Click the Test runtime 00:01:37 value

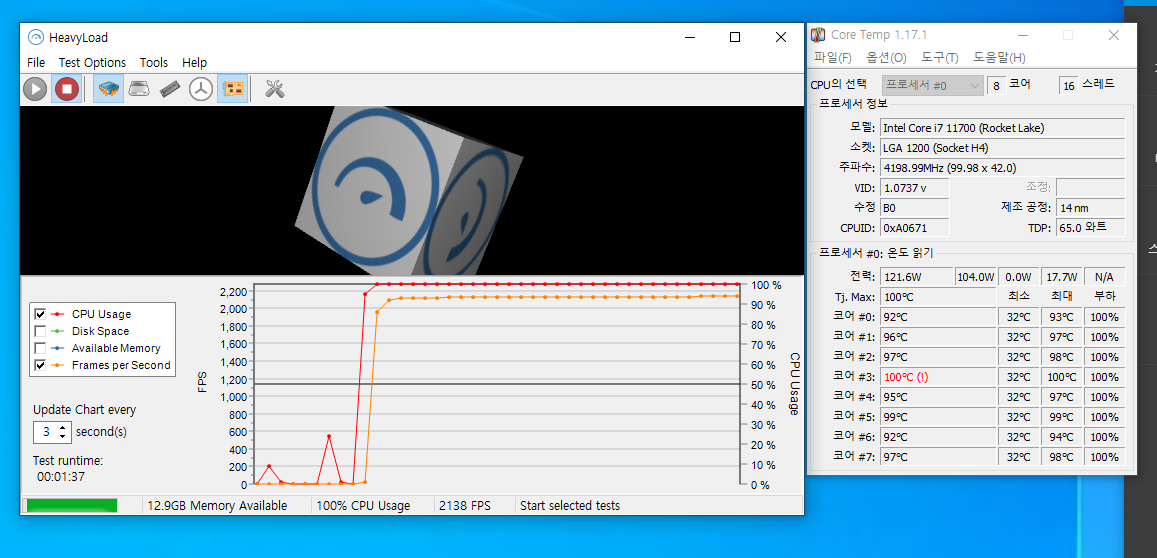click(61, 477)
